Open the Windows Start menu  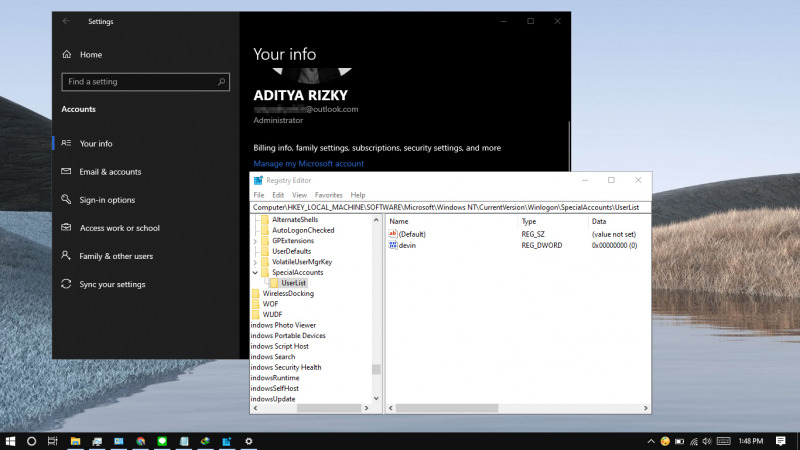(10, 441)
